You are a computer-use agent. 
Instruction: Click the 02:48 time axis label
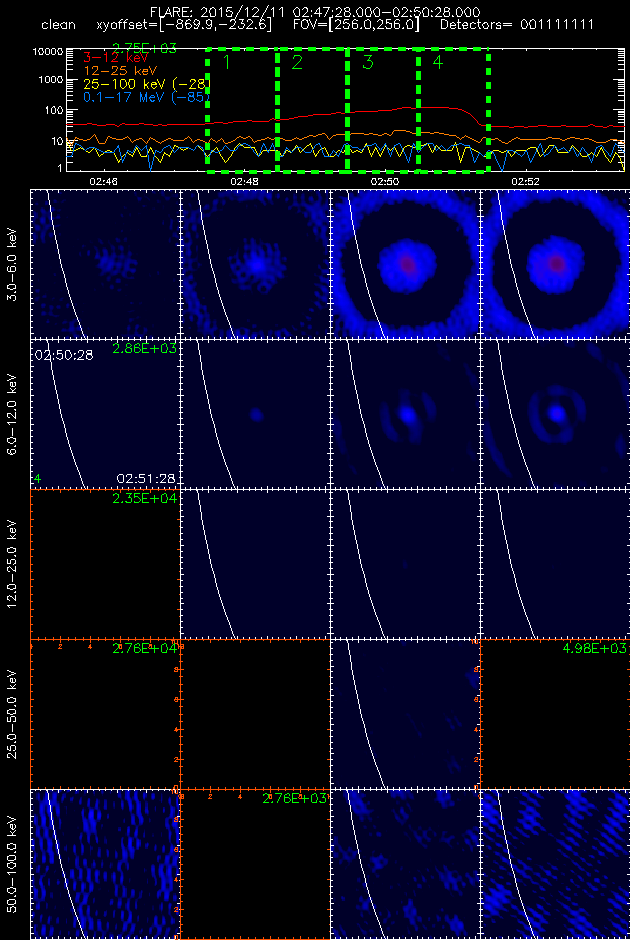tap(244, 180)
